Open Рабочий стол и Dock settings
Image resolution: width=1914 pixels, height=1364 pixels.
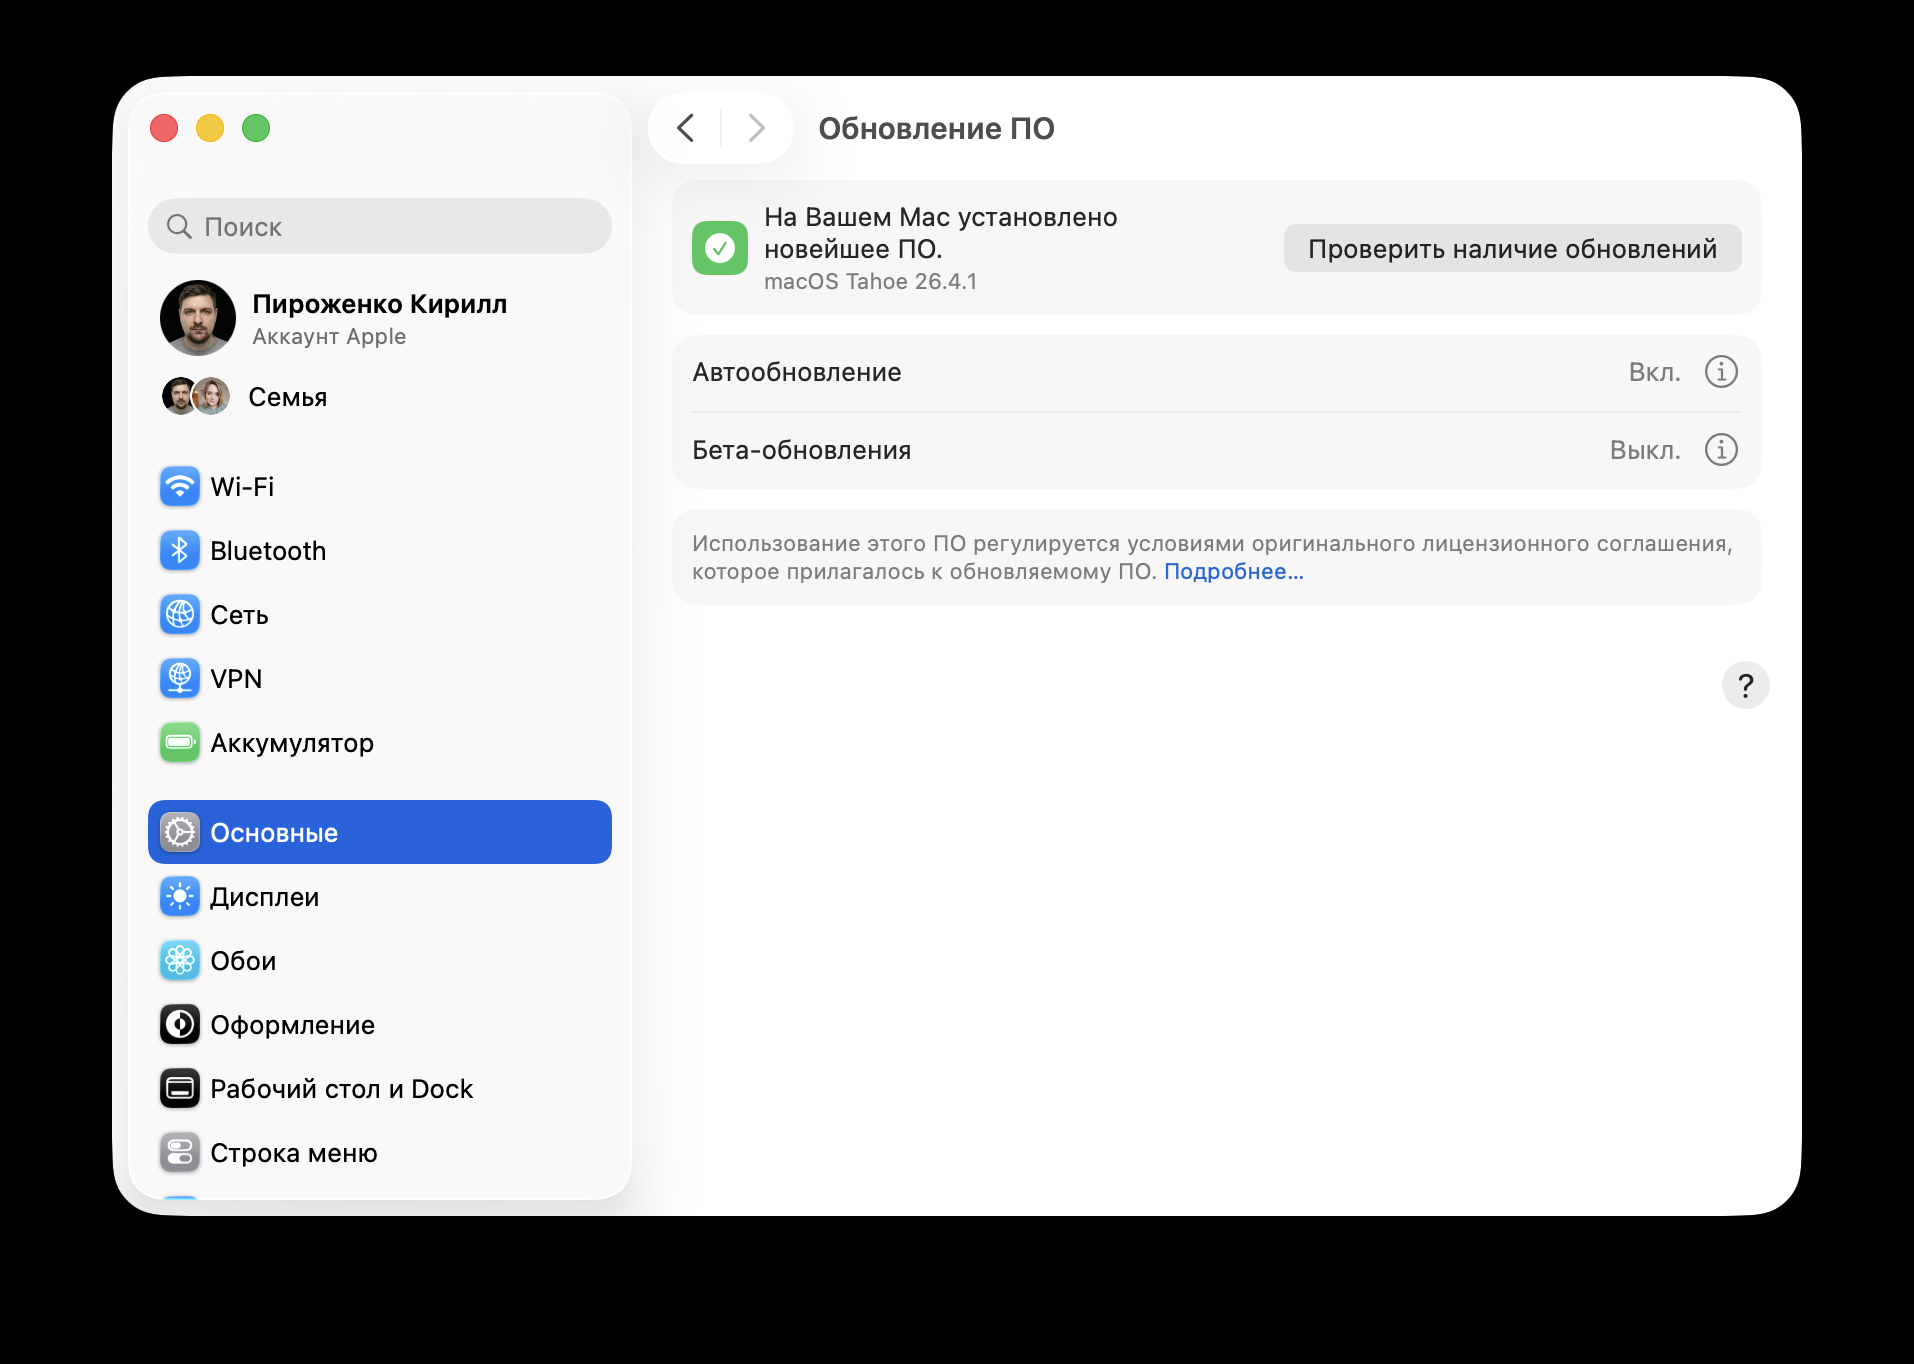(341, 1088)
